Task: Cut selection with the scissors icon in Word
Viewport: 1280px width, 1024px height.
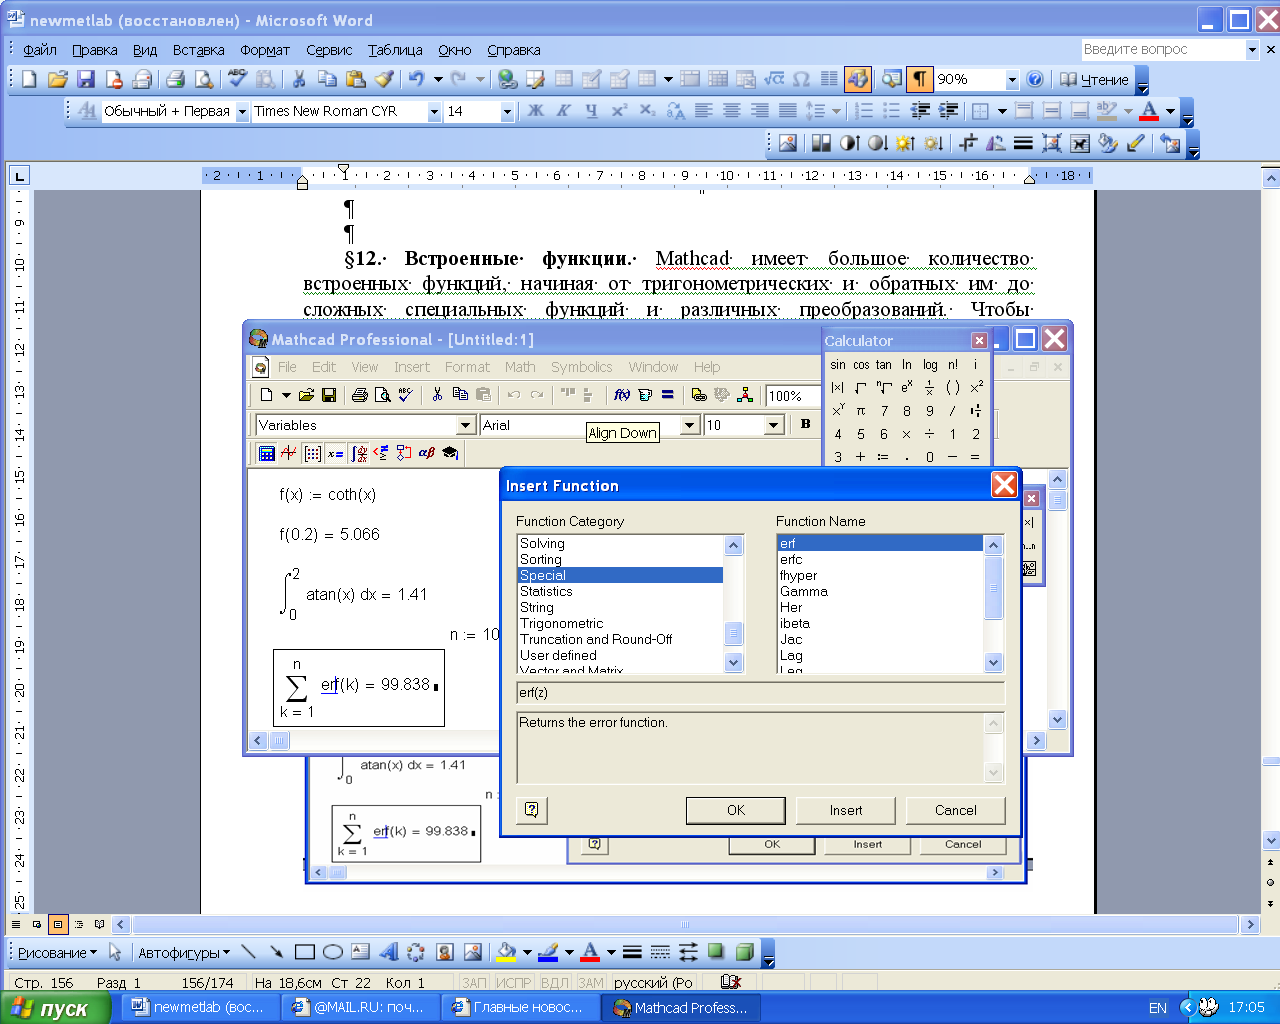Action: (x=298, y=79)
